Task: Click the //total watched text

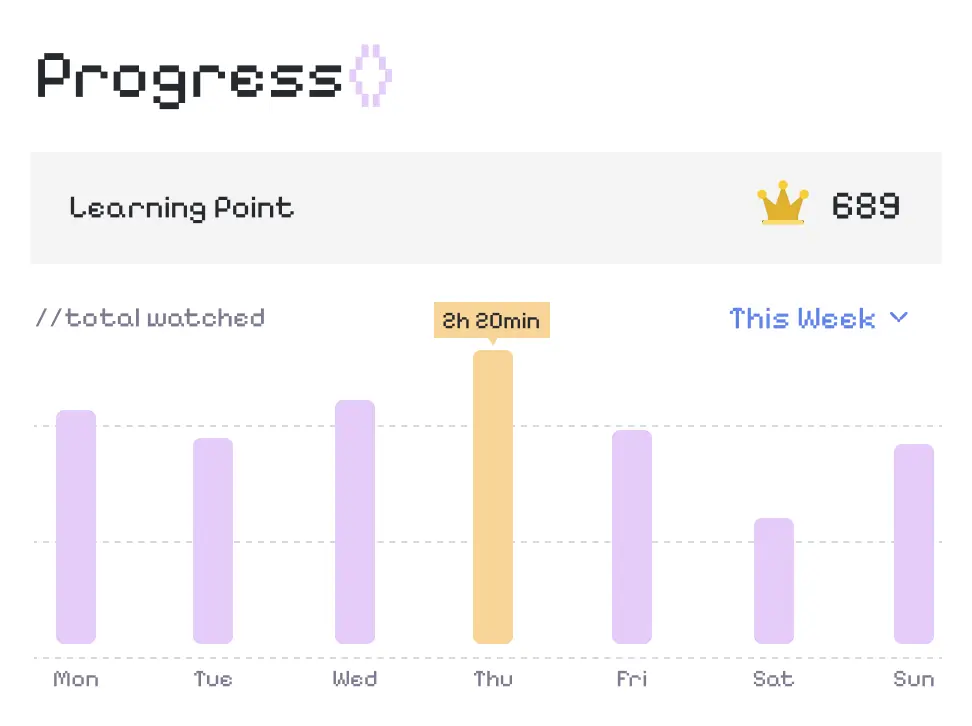Action: click(x=151, y=318)
